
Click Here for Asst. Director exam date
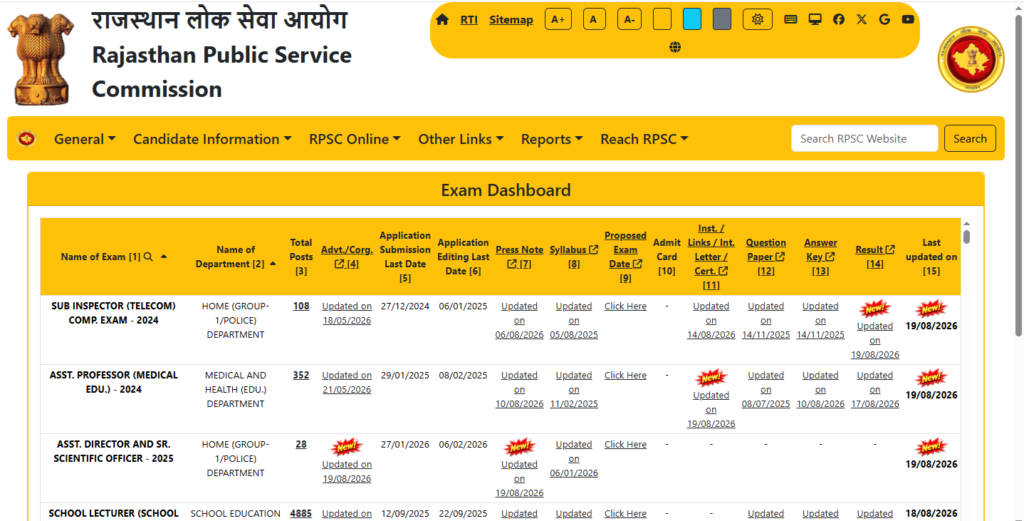[625, 445]
